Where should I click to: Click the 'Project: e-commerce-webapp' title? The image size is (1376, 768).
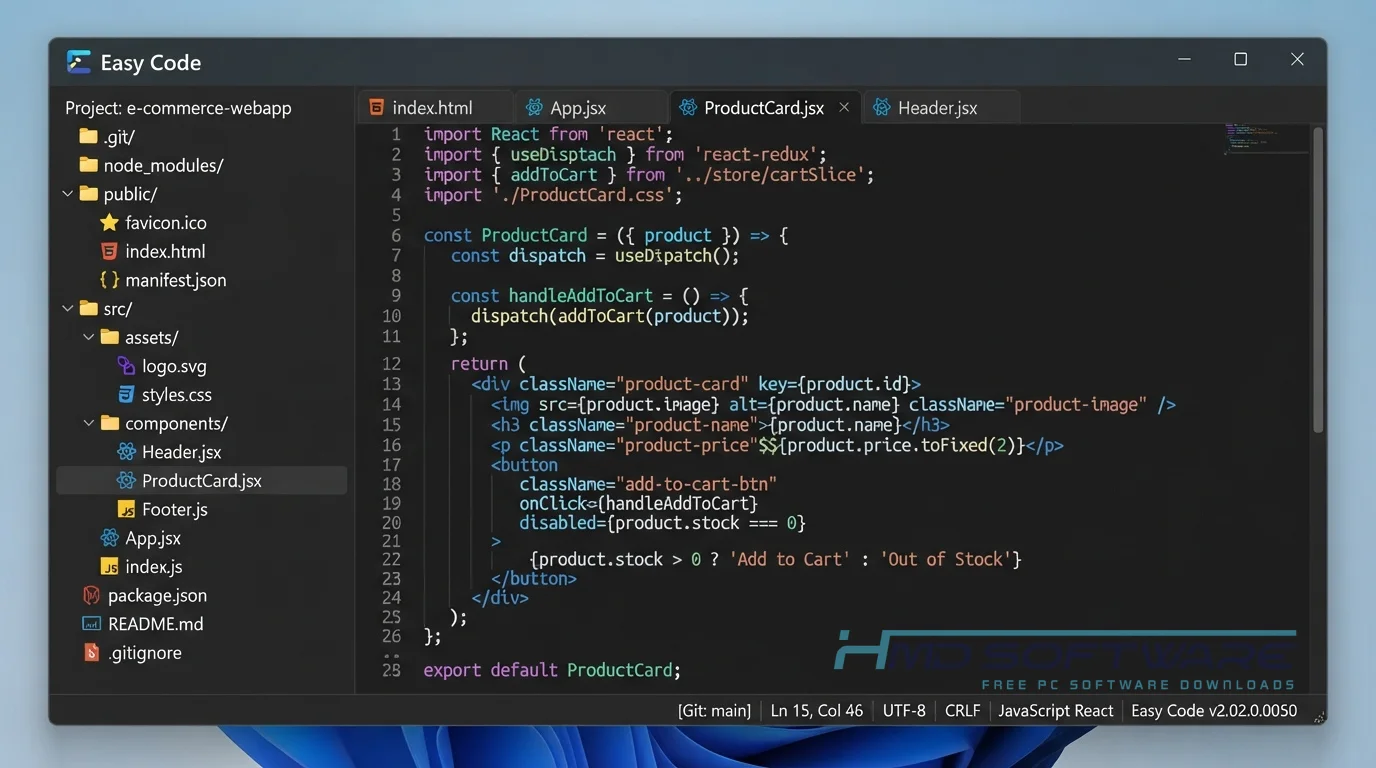178,108
